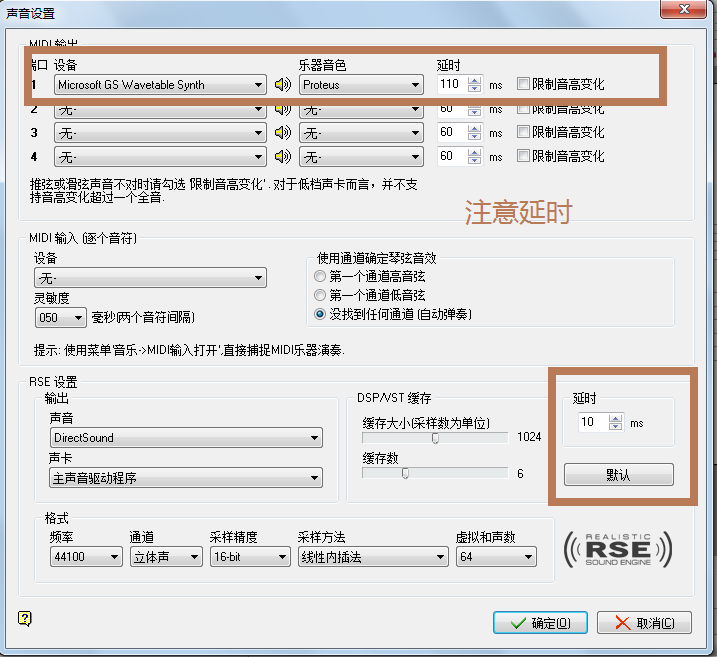Click the buffer size slider
The height and width of the screenshot is (657, 717).
(436, 437)
